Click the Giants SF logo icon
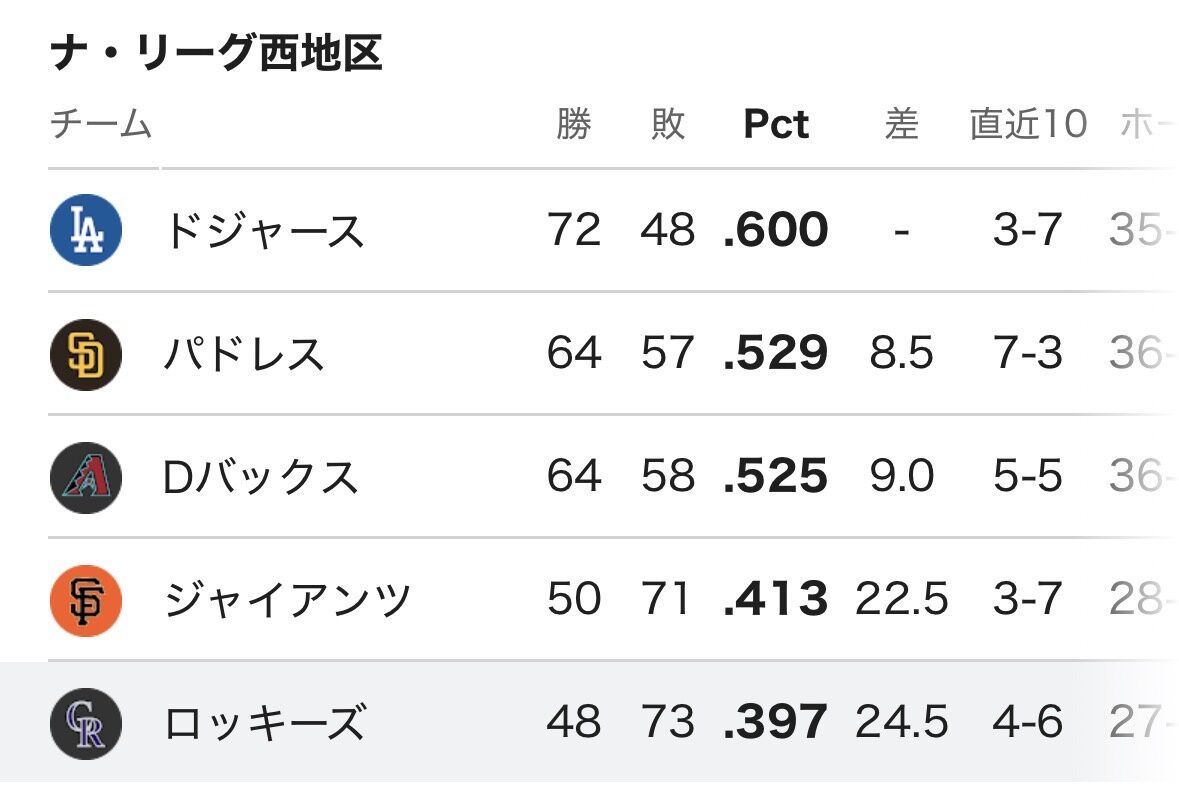 click(86, 601)
